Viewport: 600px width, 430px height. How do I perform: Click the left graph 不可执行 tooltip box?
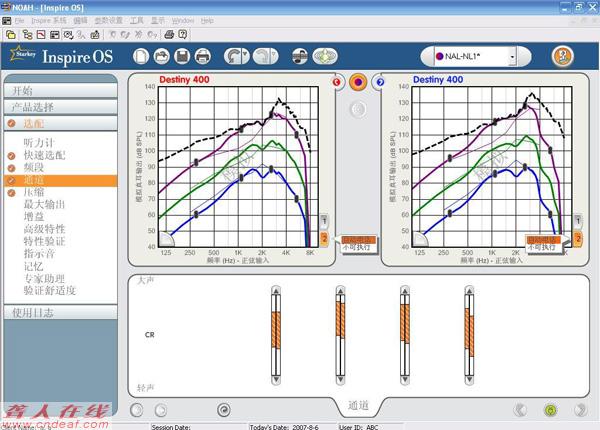(x=358, y=244)
